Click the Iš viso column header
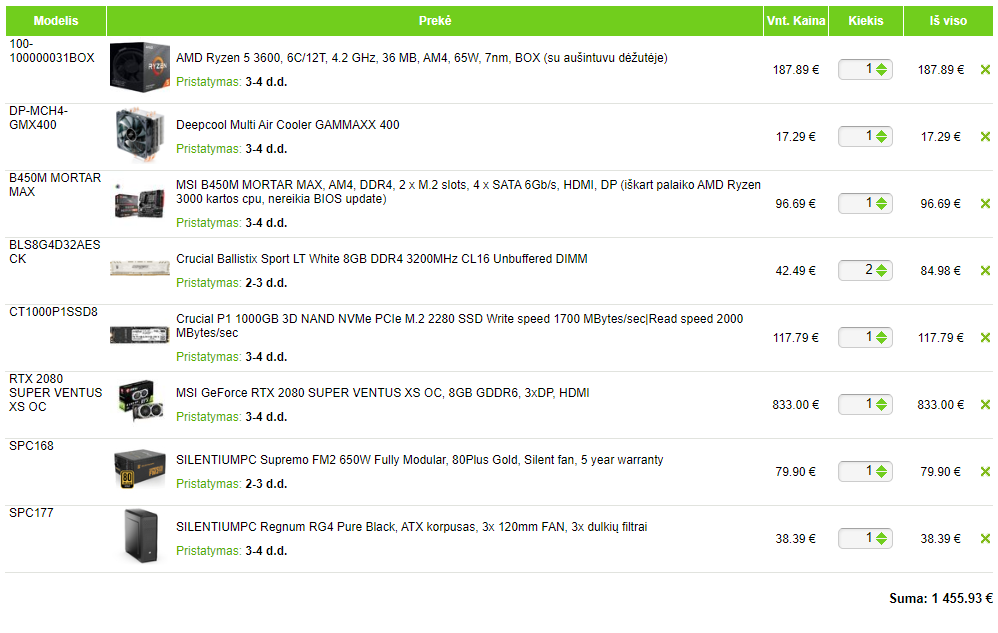998x633 pixels. [x=948, y=21]
